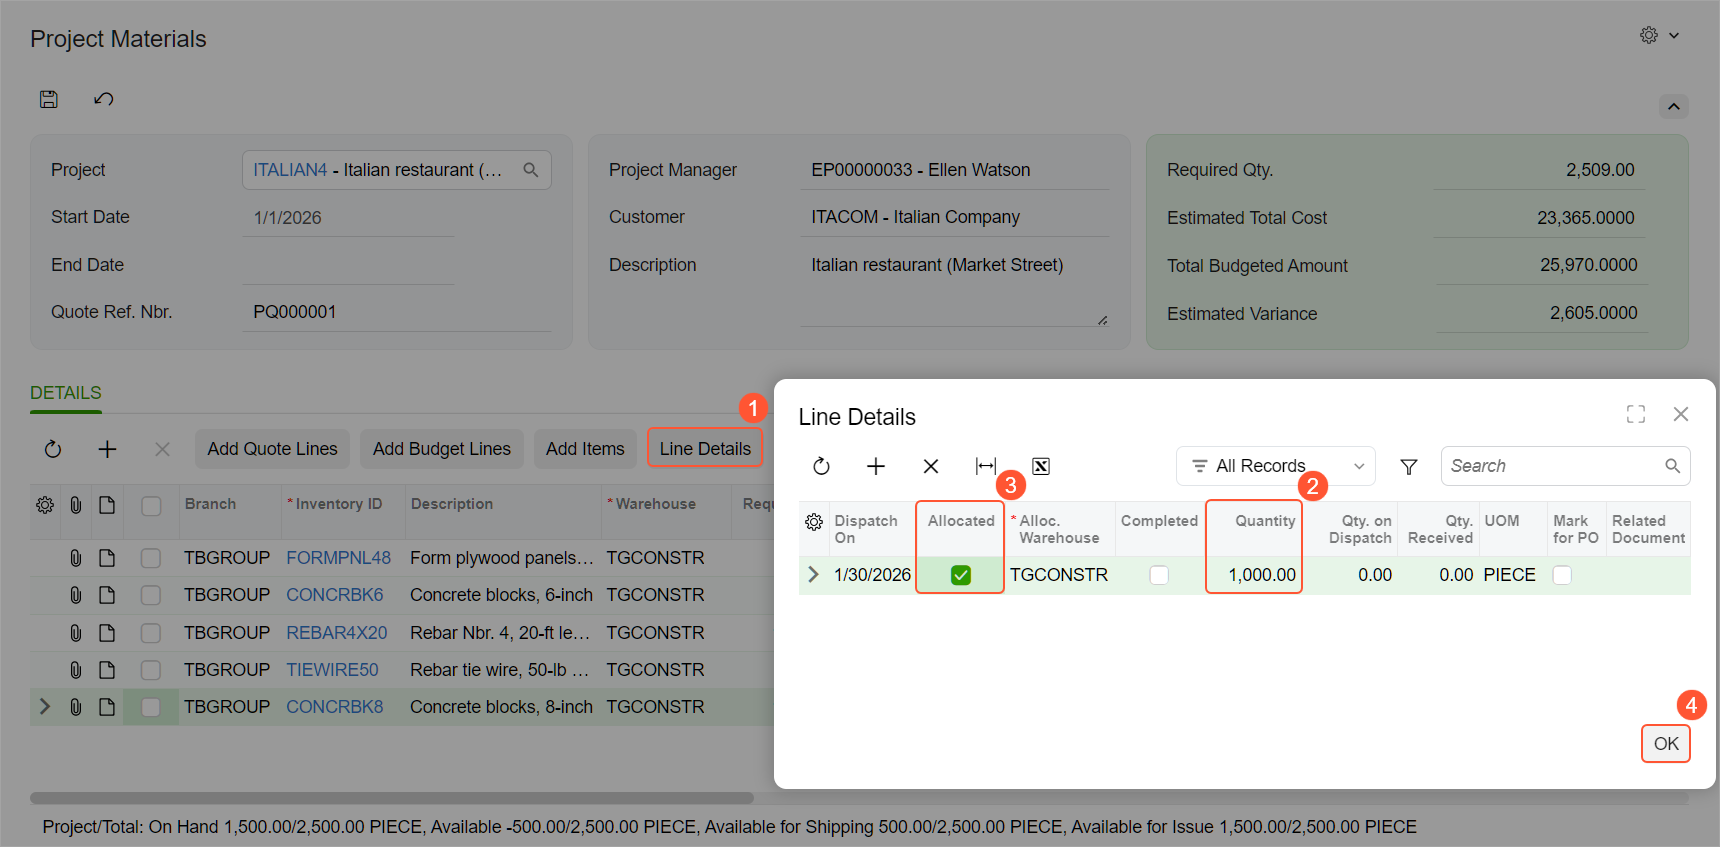Click the Quantity cell 1,000.00
Image resolution: width=1720 pixels, height=847 pixels.
[1254, 575]
